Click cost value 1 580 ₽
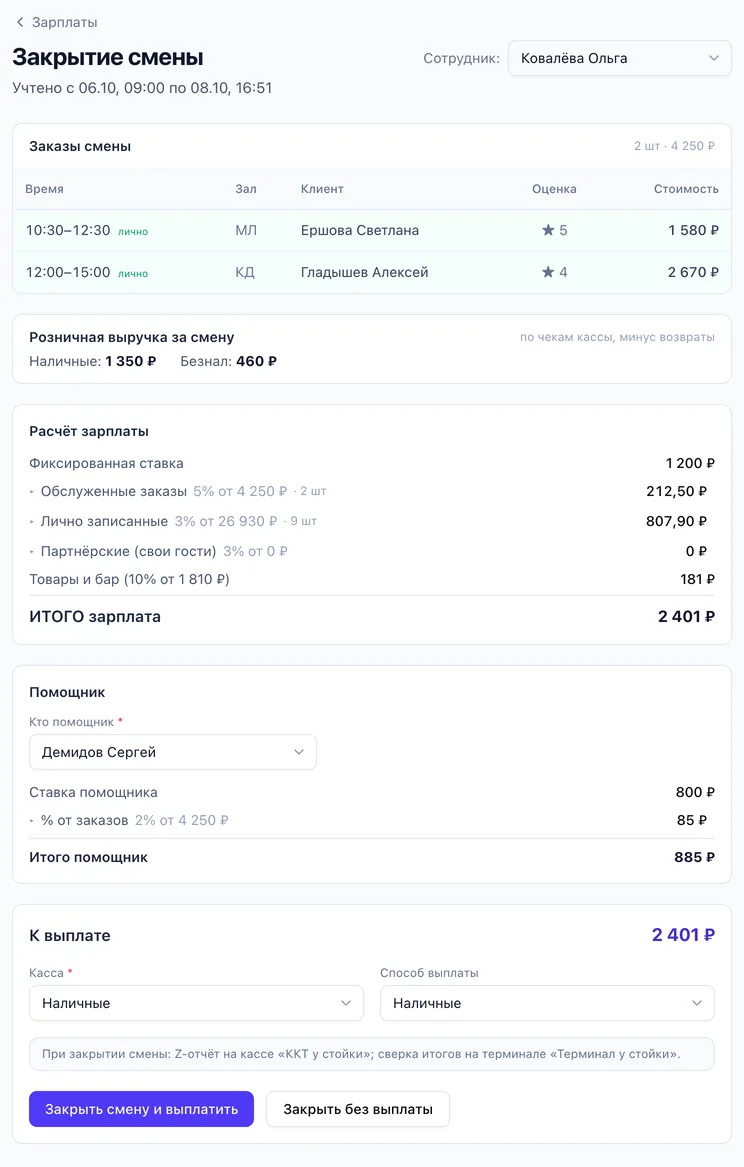The width and height of the screenshot is (744, 1167). point(693,231)
